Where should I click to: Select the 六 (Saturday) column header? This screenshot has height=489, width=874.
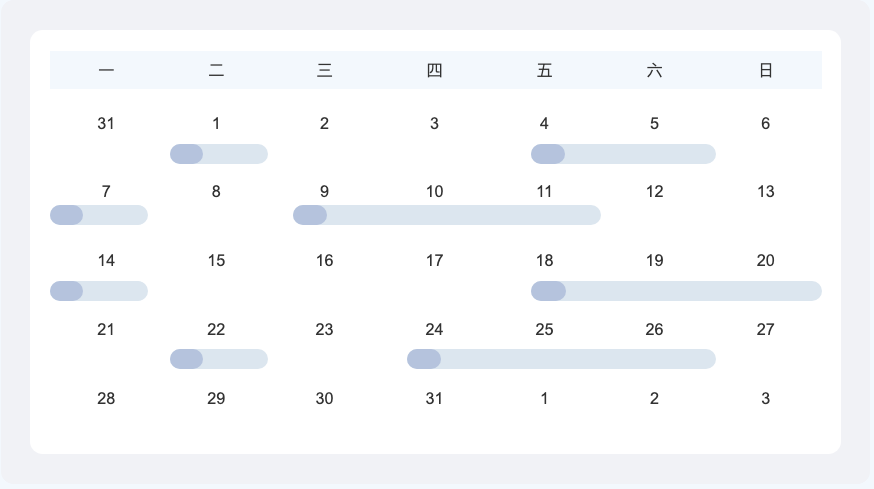click(654, 70)
